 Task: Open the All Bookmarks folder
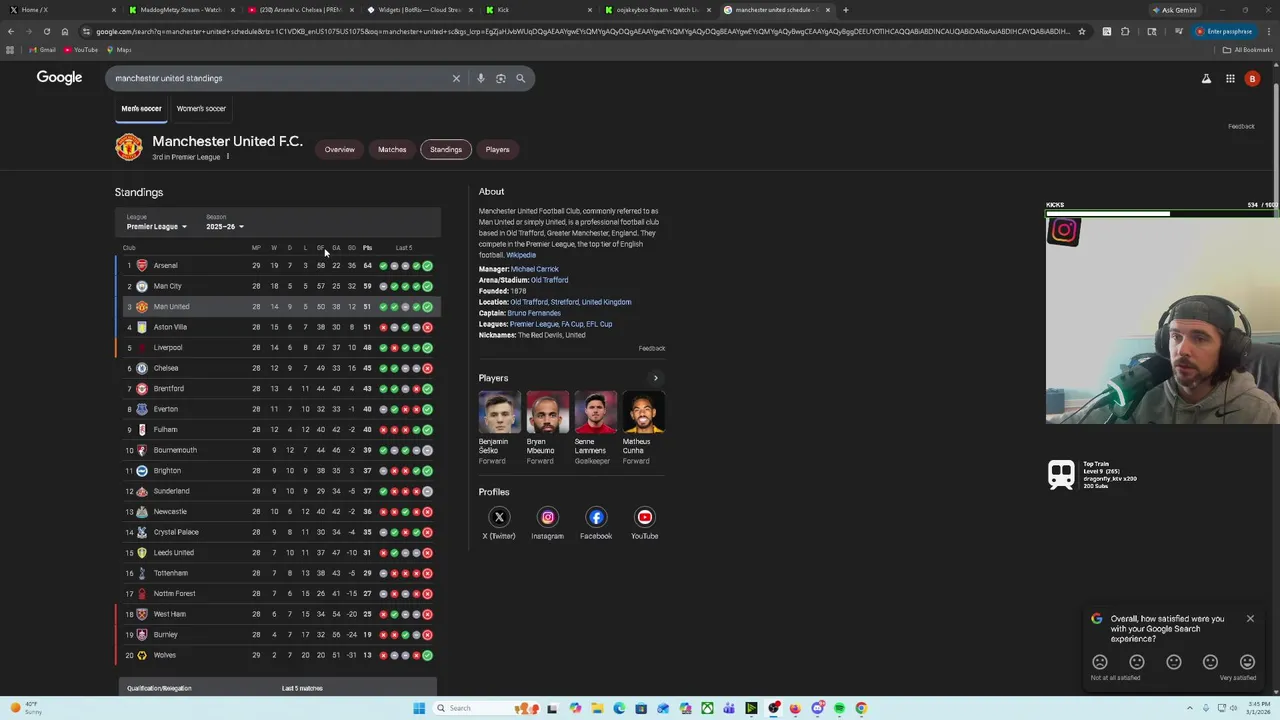[1248, 50]
